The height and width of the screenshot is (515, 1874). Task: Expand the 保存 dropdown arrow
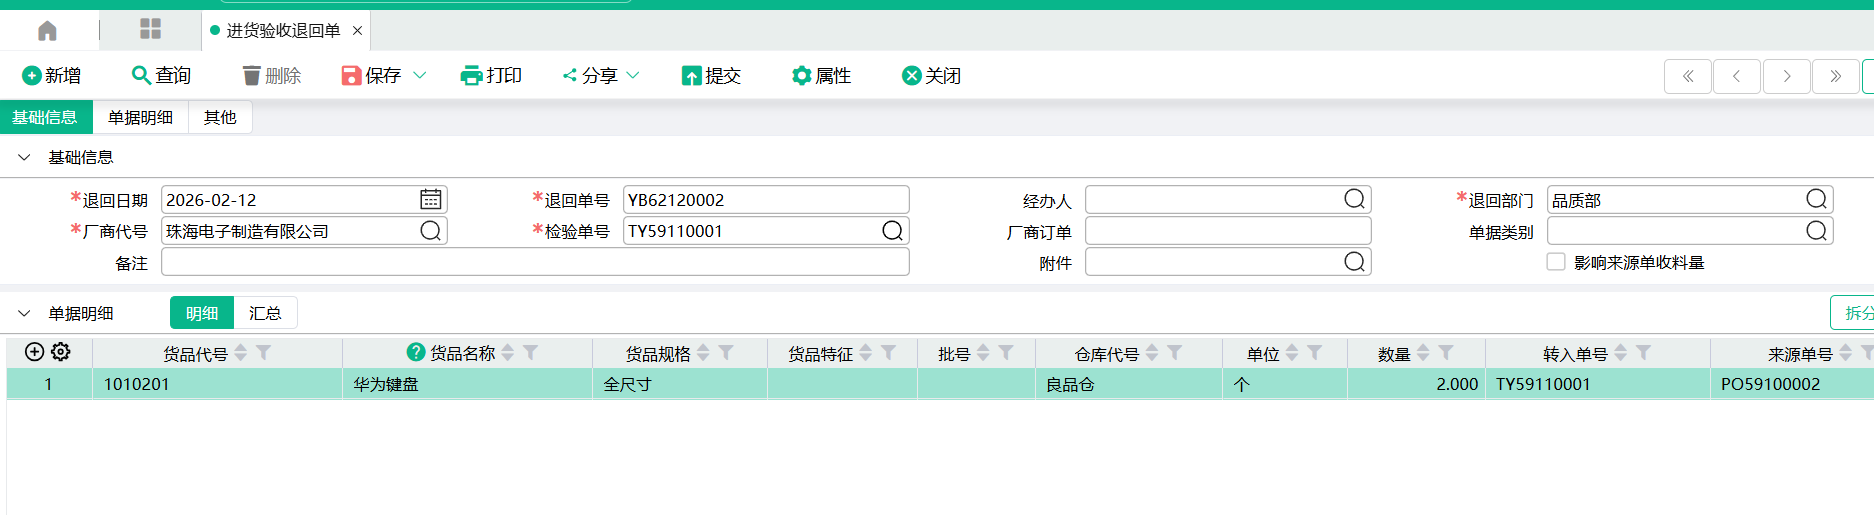[x=420, y=76]
